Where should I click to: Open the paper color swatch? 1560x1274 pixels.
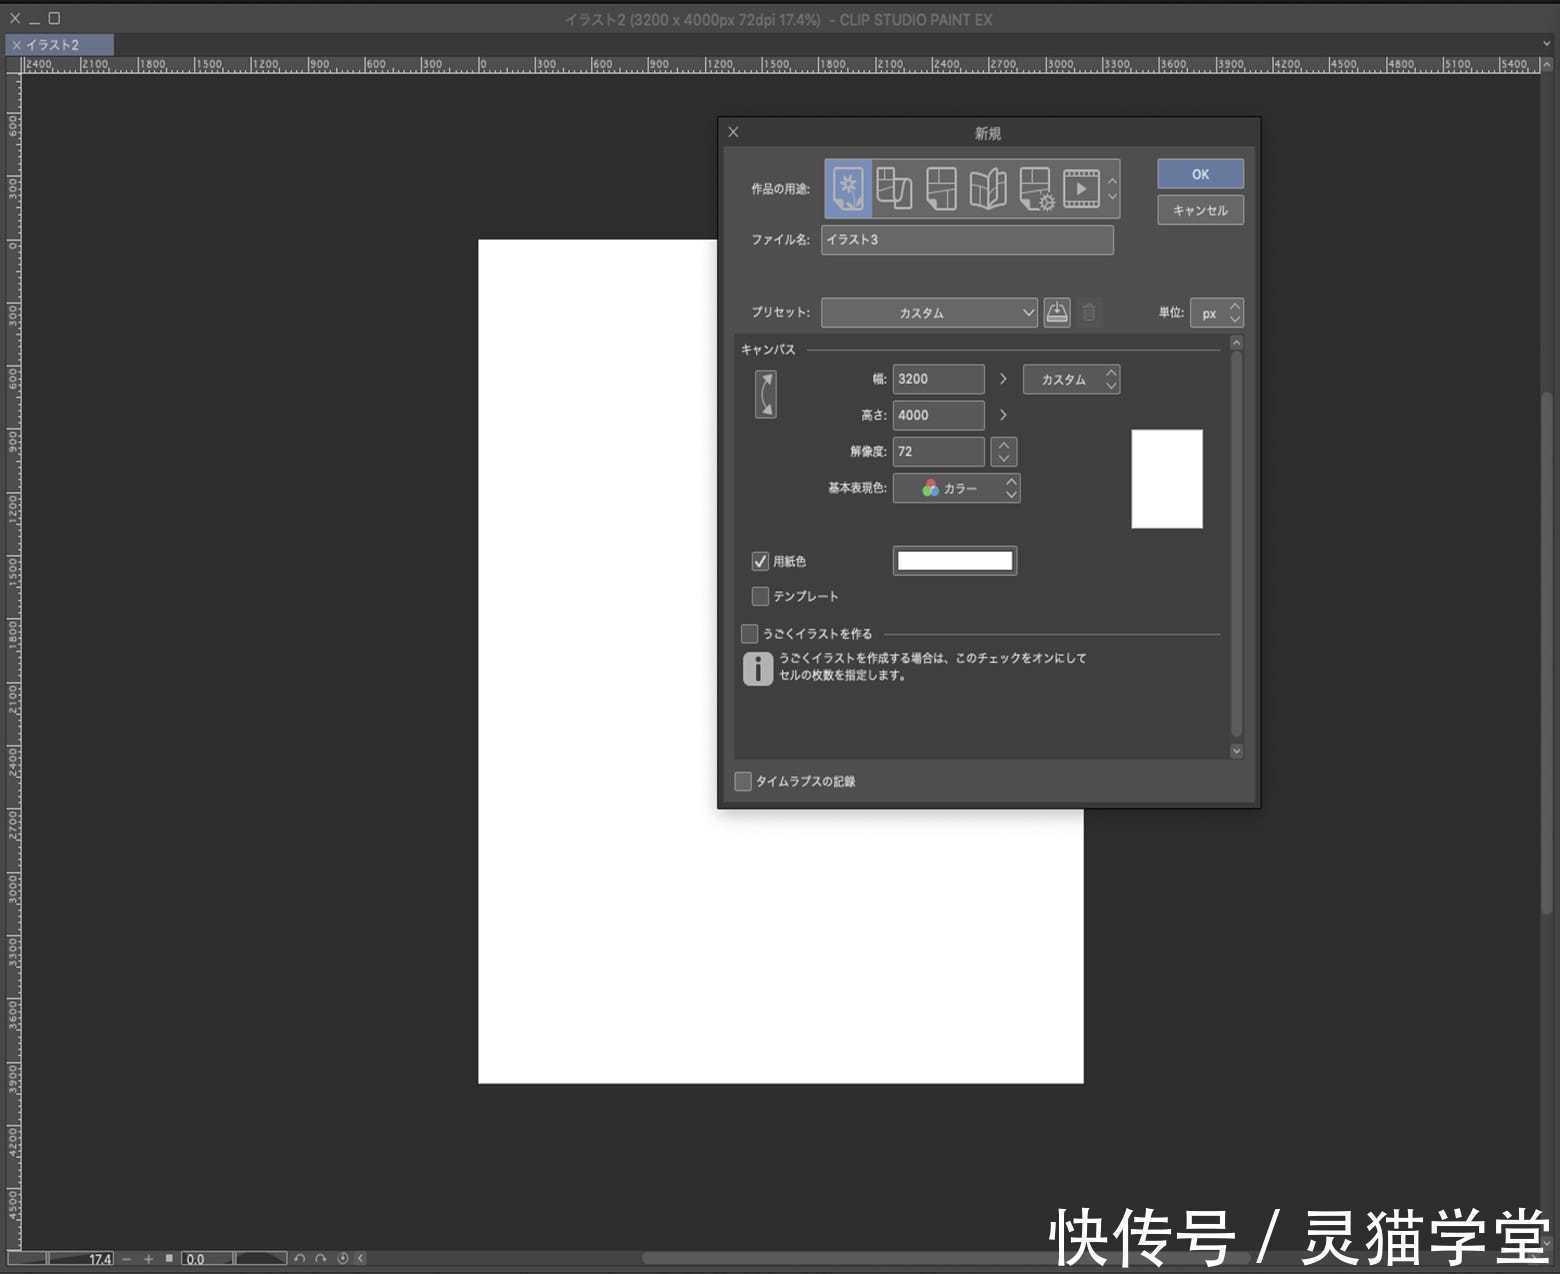tap(954, 560)
